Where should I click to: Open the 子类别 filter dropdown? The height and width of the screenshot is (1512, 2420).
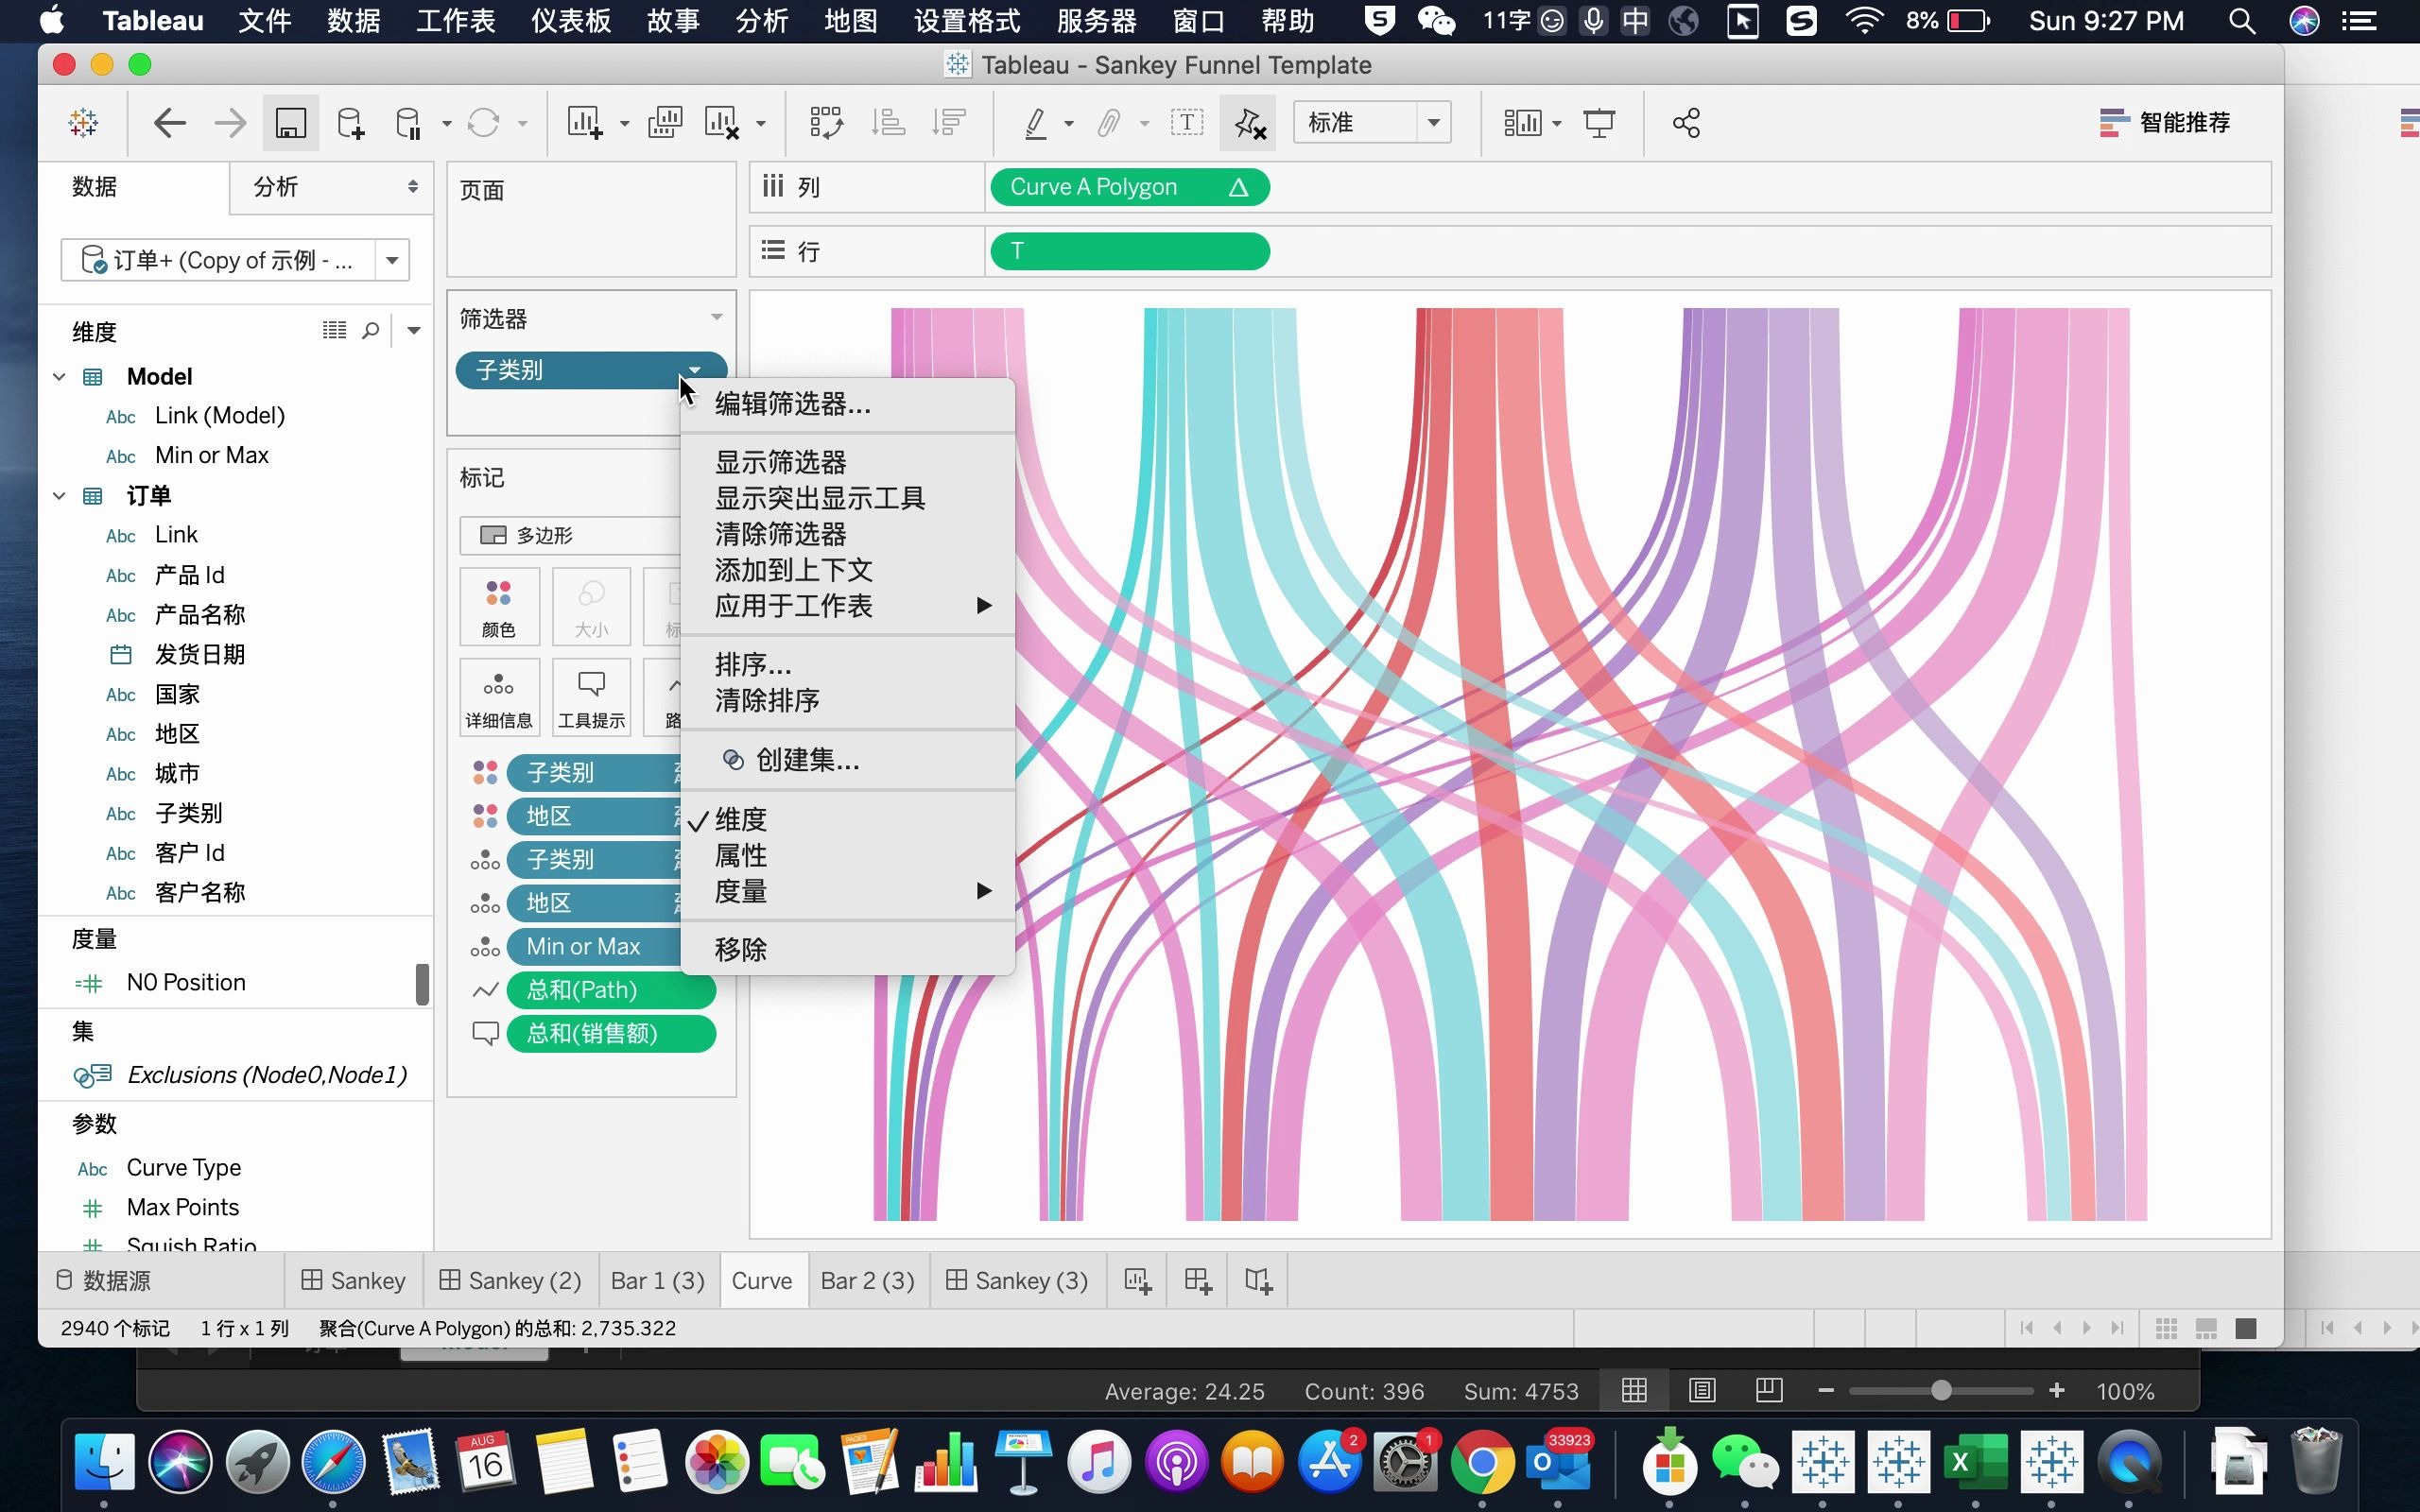pyautogui.click(x=690, y=368)
